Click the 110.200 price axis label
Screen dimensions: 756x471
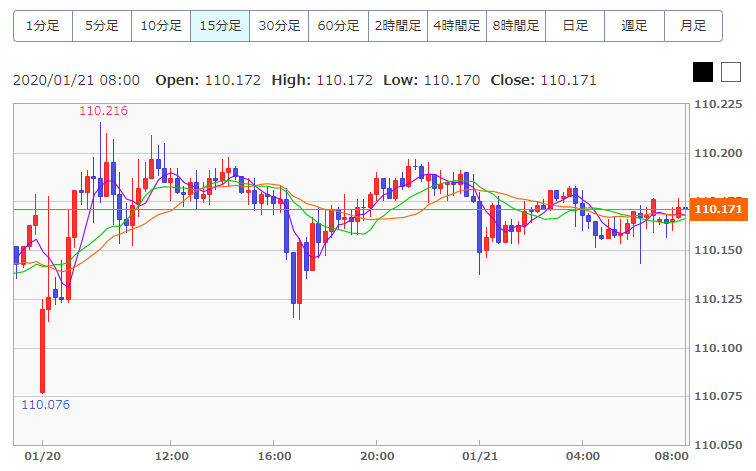tap(718, 153)
